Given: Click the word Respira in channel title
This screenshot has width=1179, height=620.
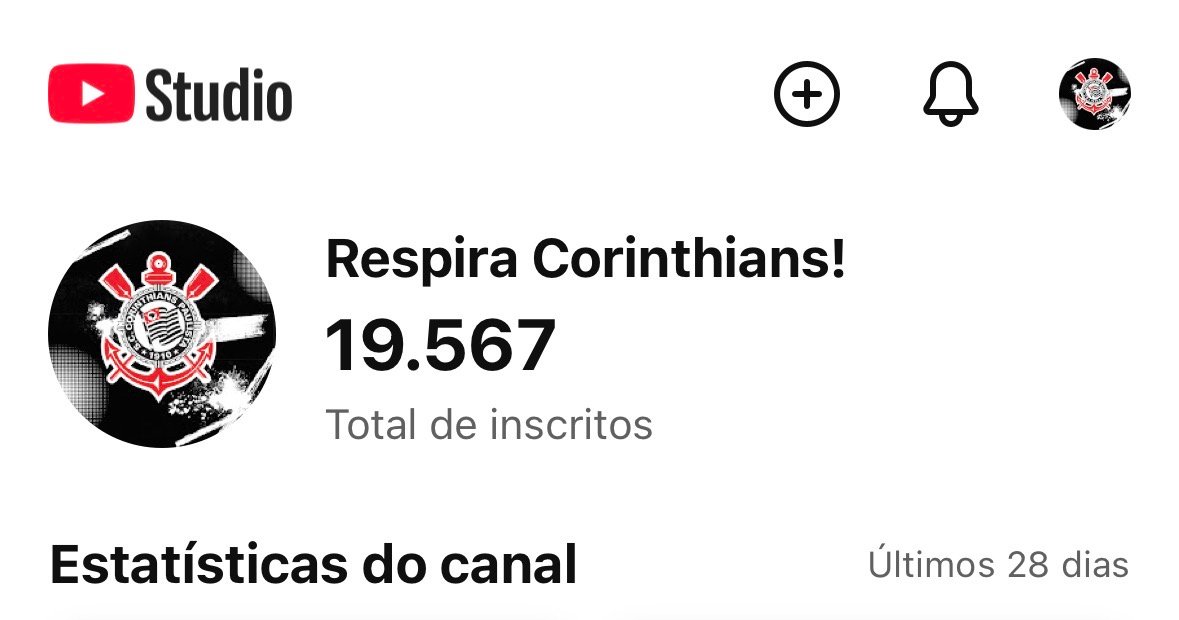Looking at the screenshot, I should [x=421, y=260].
